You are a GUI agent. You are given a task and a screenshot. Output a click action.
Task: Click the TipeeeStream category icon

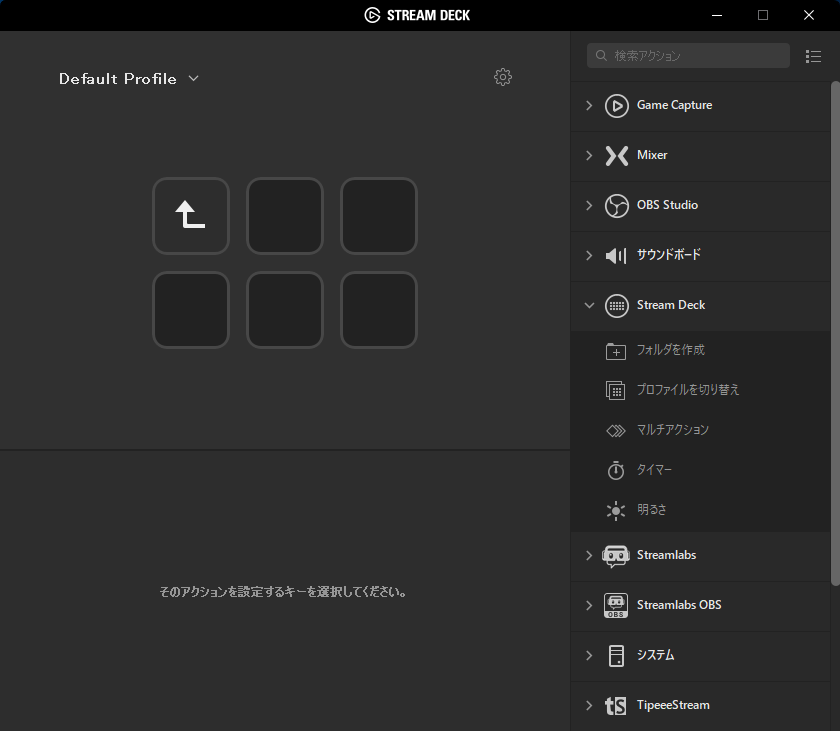point(614,705)
